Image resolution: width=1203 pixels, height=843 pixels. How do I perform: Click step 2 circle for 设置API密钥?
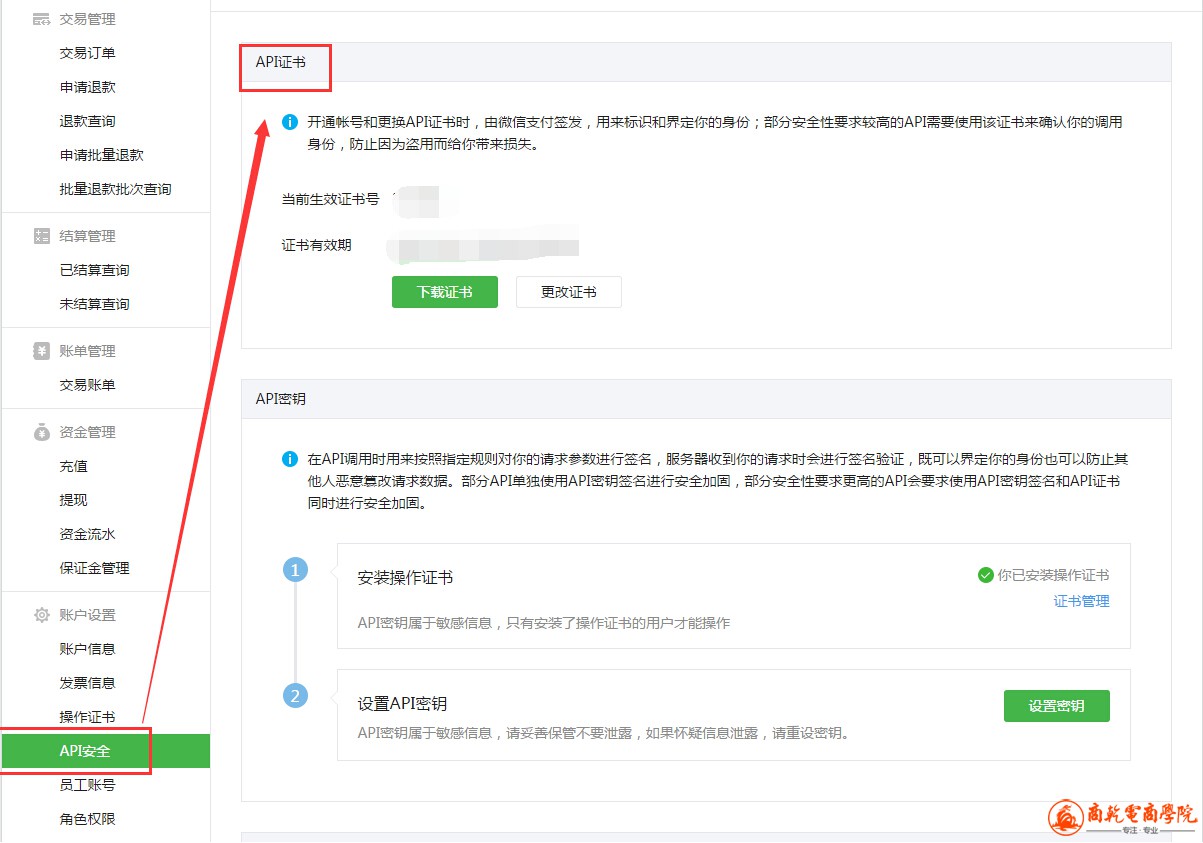click(x=295, y=695)
